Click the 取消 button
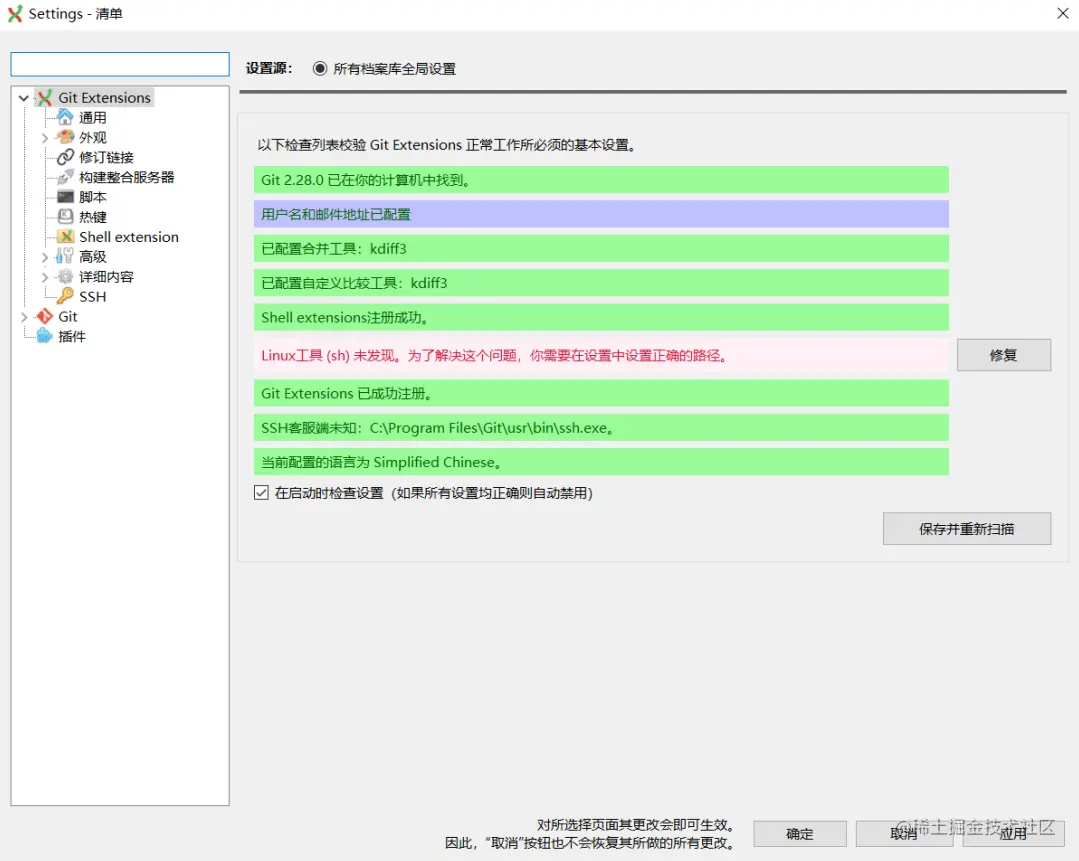 903,833
